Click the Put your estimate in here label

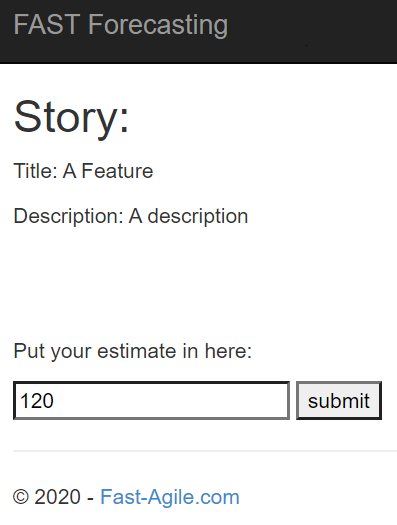(133, 352)
